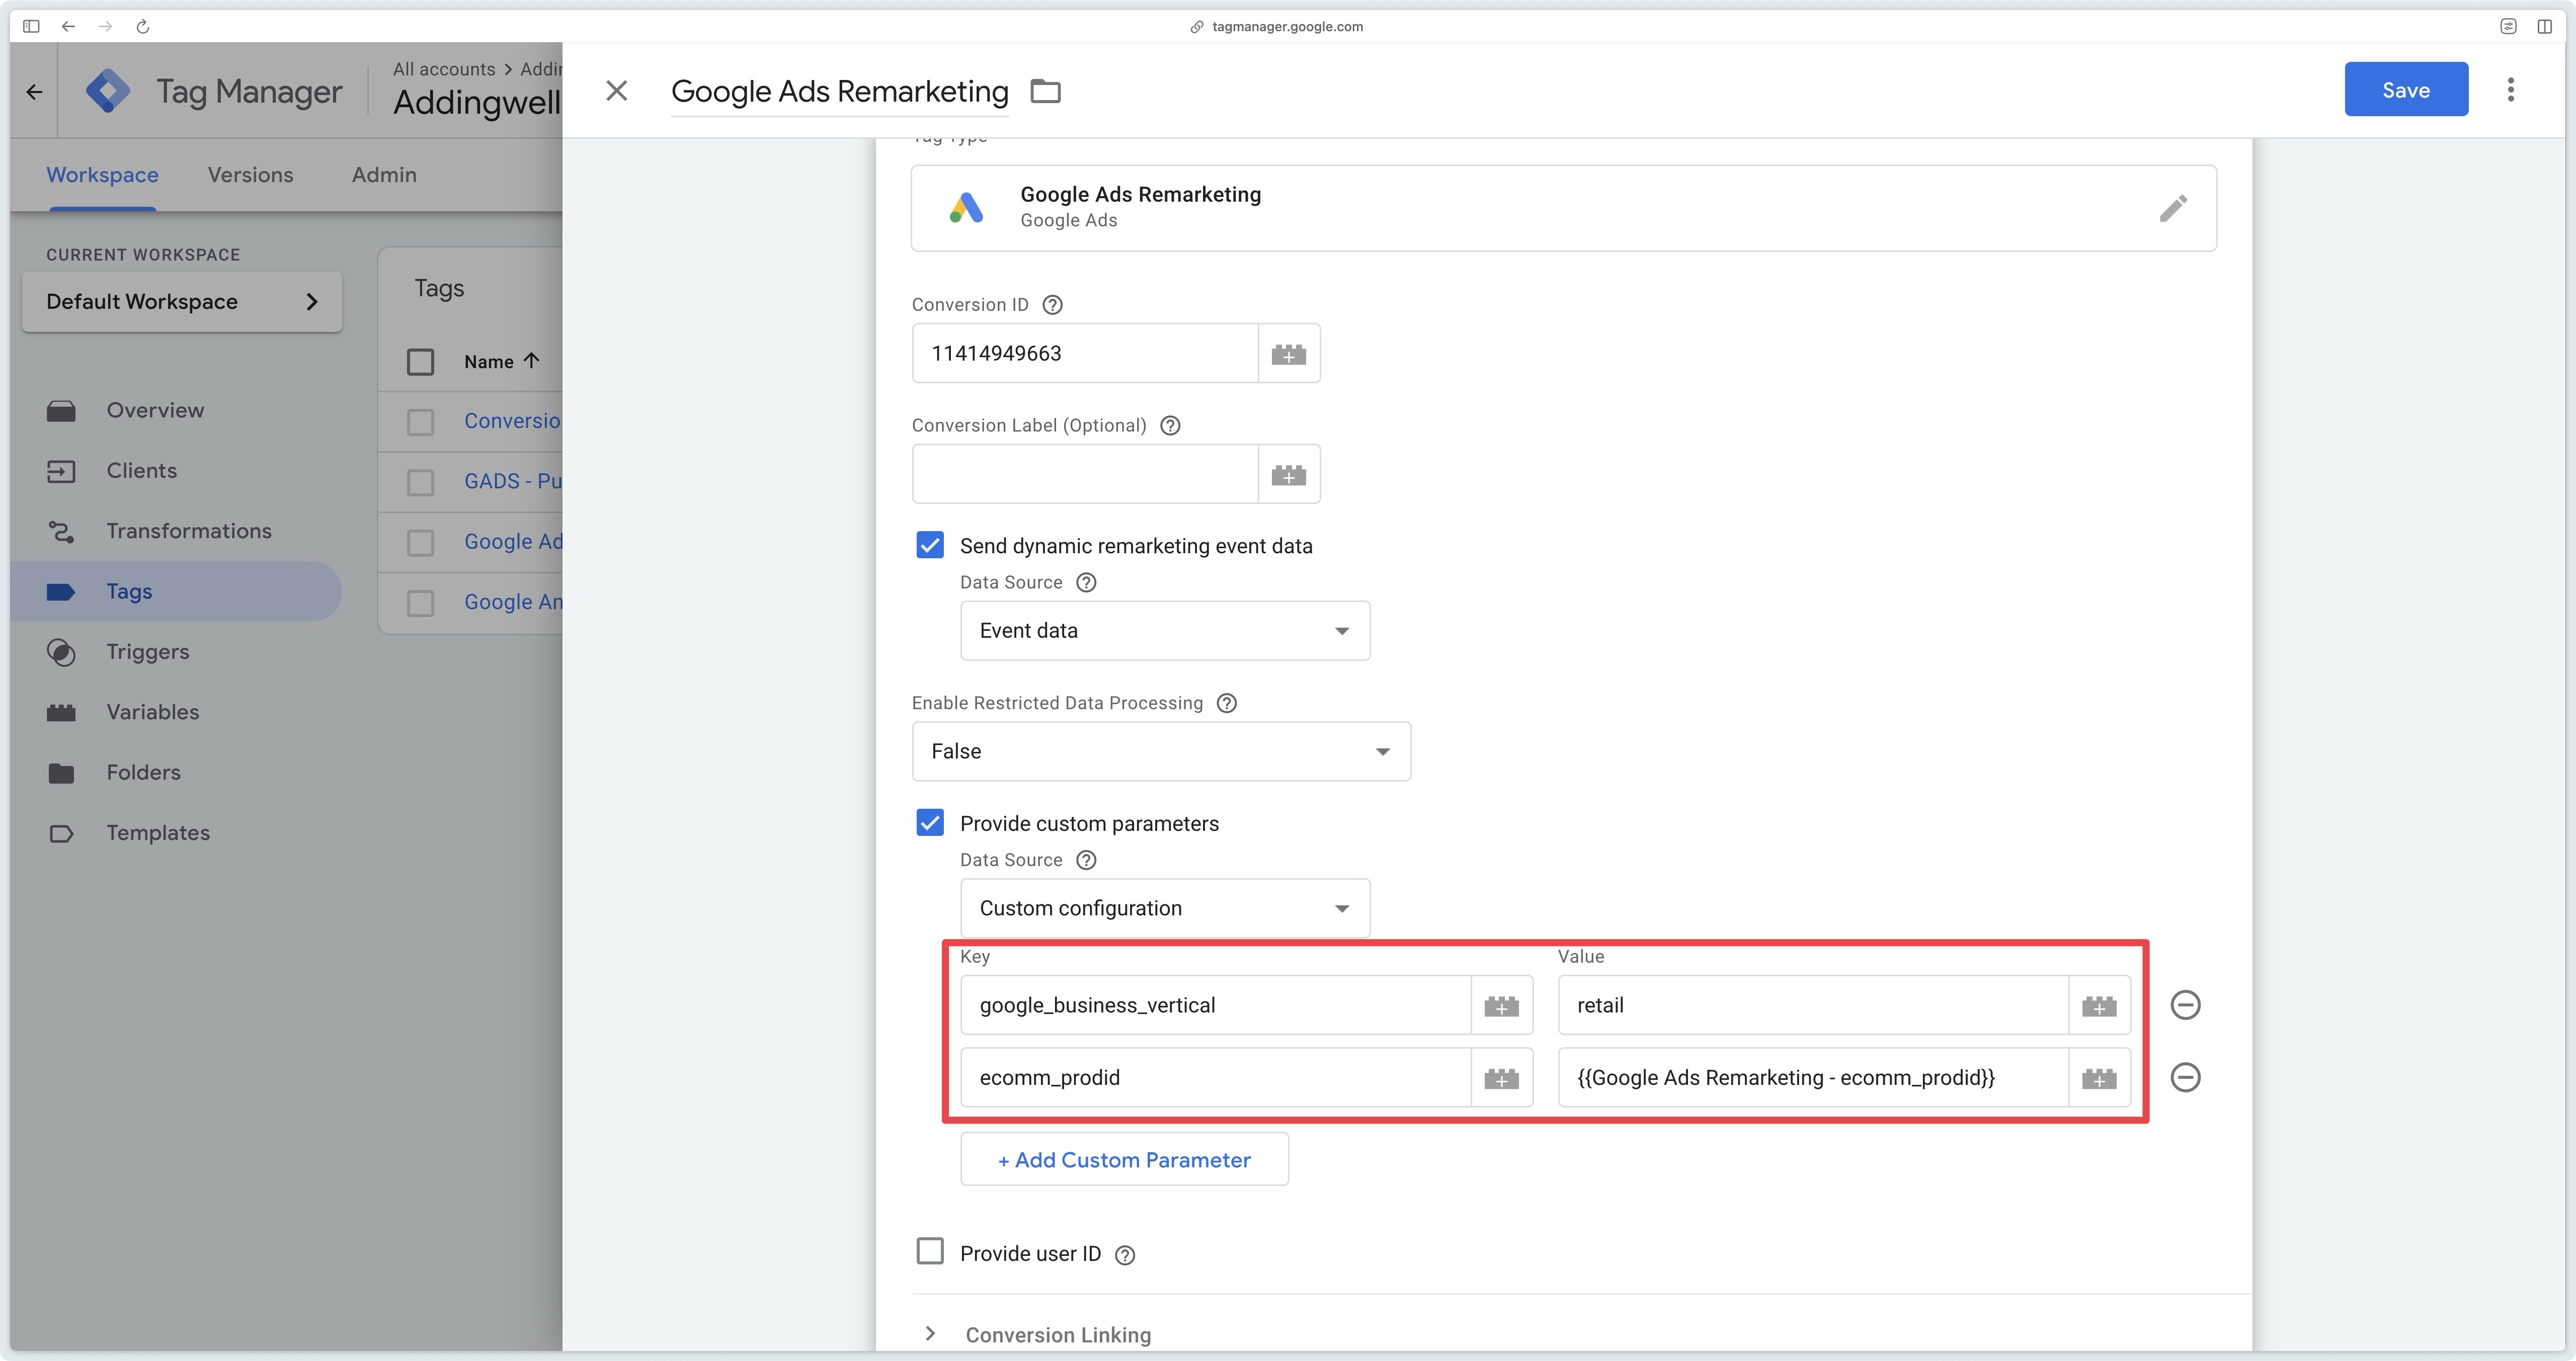Insert variable for google_business_vertical key
Image resolution: width=2576 pixels, height=1361 pixels.
[x=1501, y=1005]
